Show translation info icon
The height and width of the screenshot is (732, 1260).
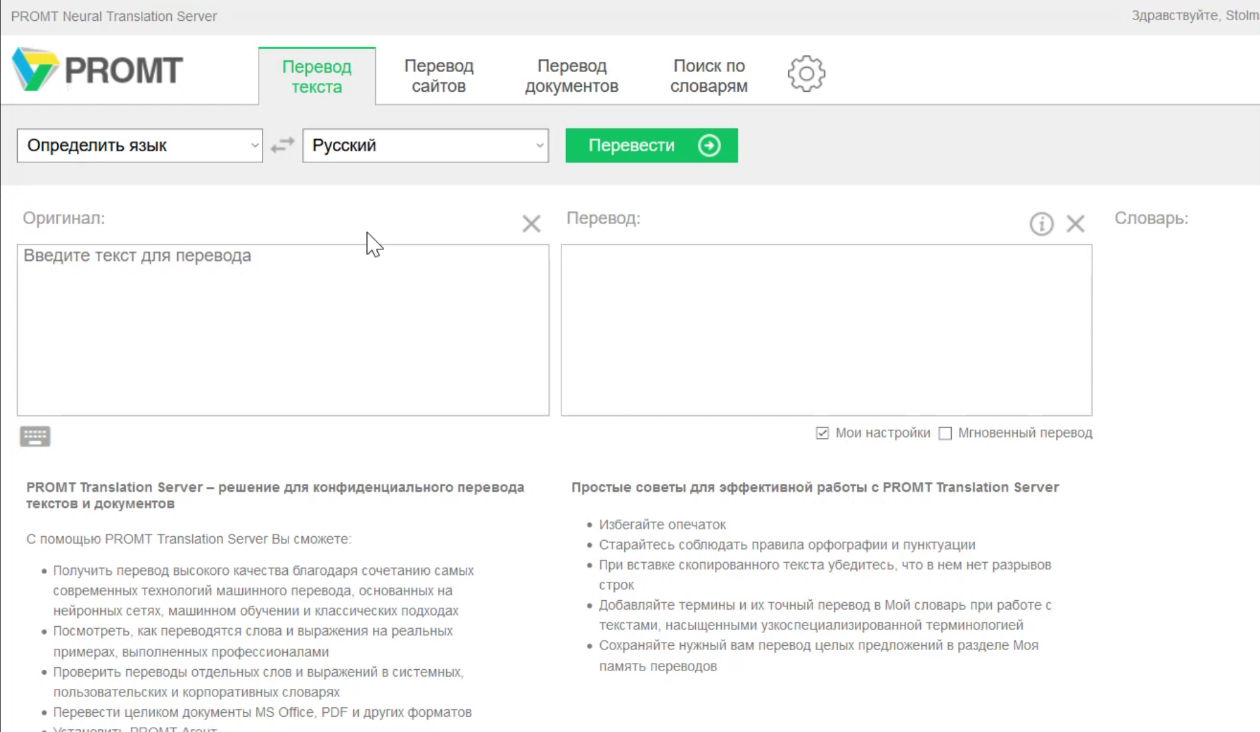click(x=1041, y=224)
